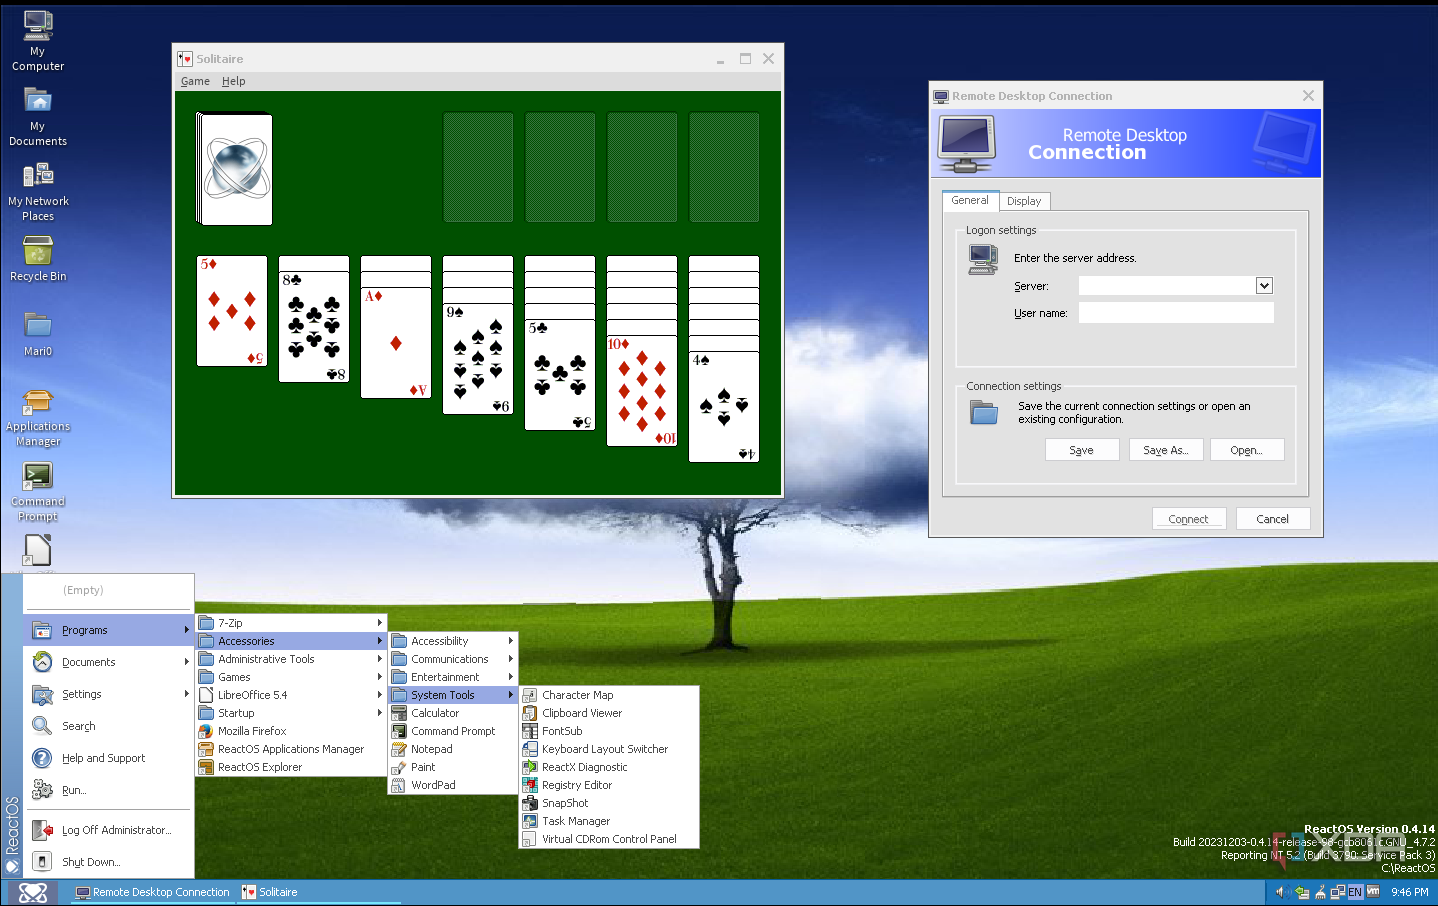The height and width of the screenshot is (906, 1438).
Task: Open the Game menu in Solitaire
Action: (195, 81)
